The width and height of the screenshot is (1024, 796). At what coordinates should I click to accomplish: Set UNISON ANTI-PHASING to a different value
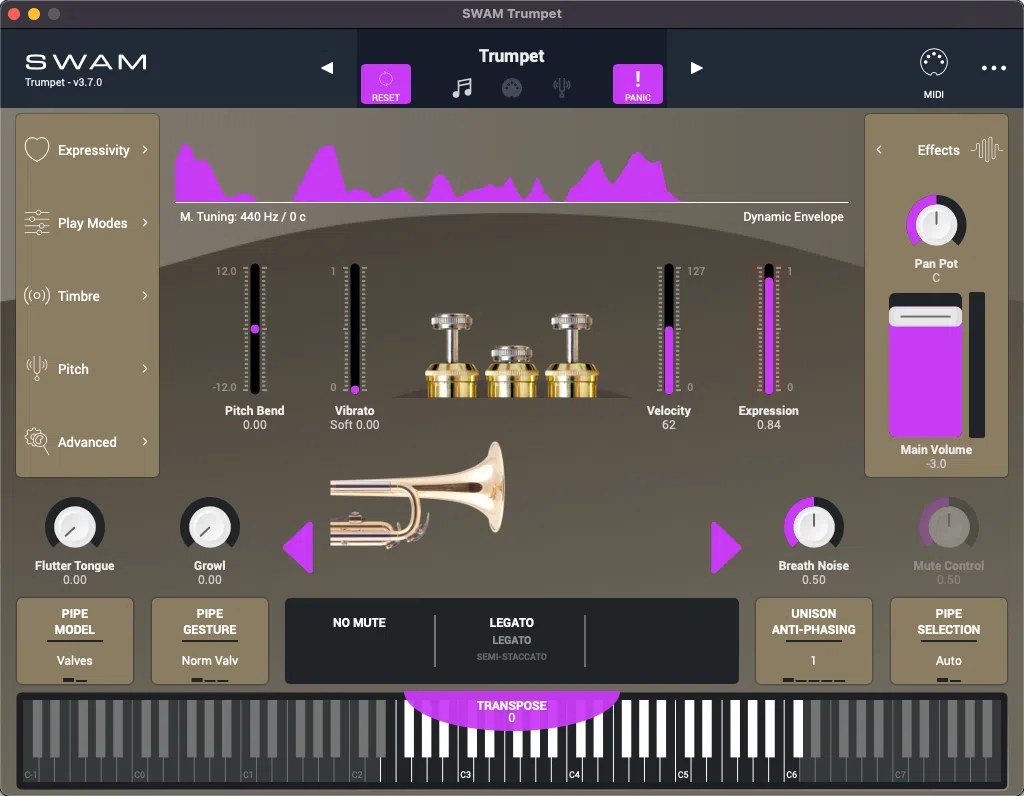coord(813,641)
